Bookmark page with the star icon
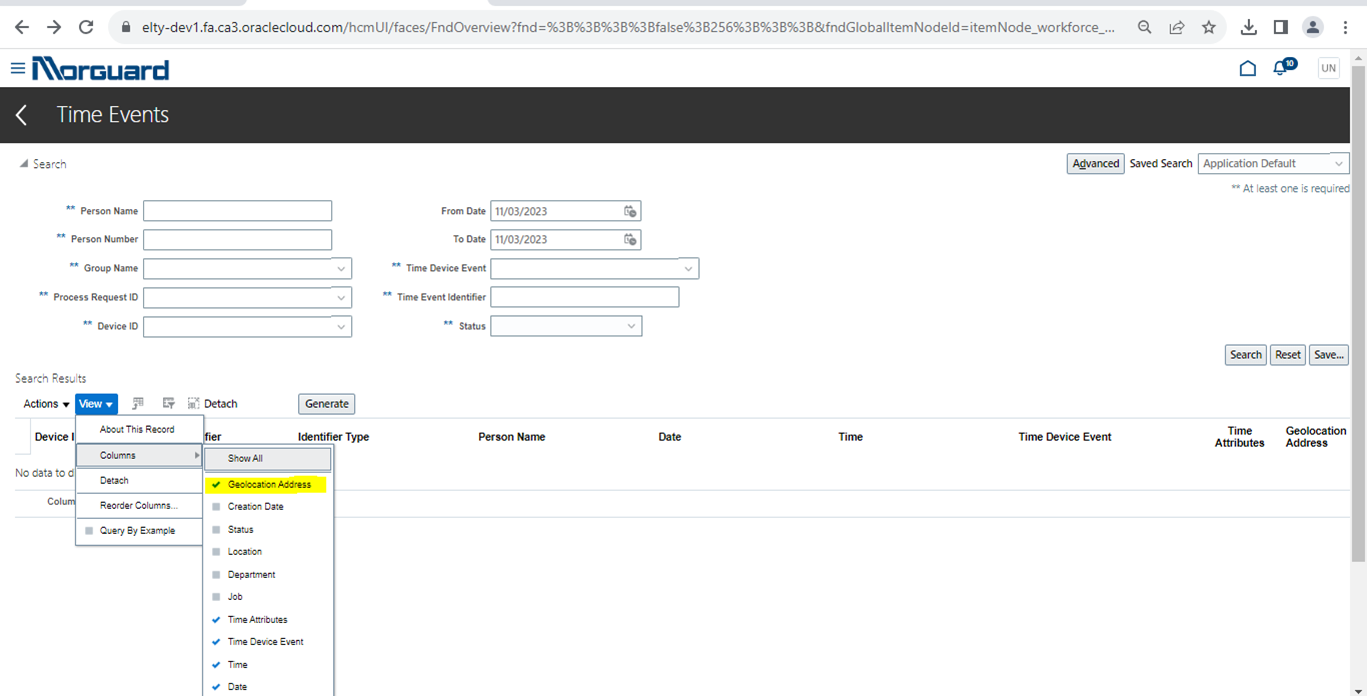 click(x=1209, y=27)
